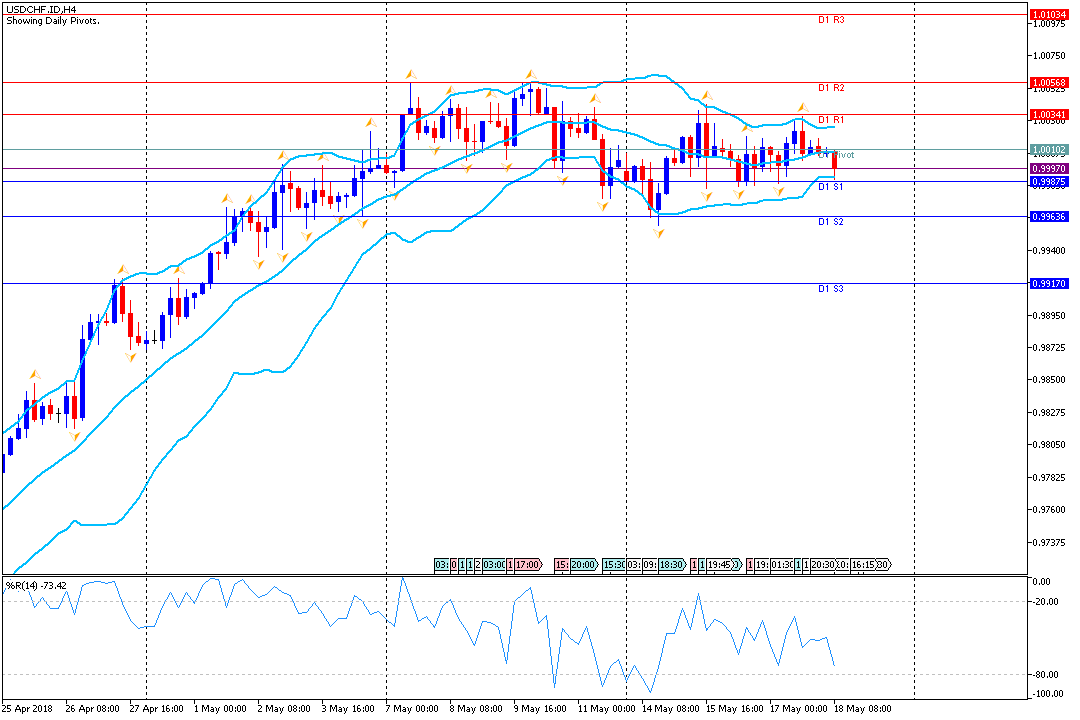Select the D1 S2 support label

click(831, 222)
